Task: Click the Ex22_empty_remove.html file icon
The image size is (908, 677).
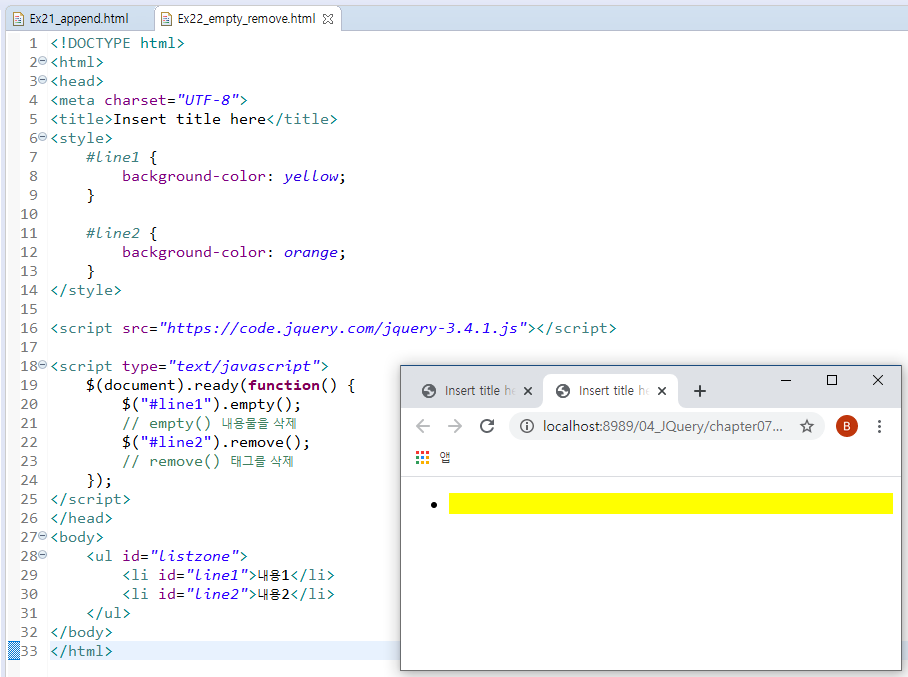Action: pos(166,19)
